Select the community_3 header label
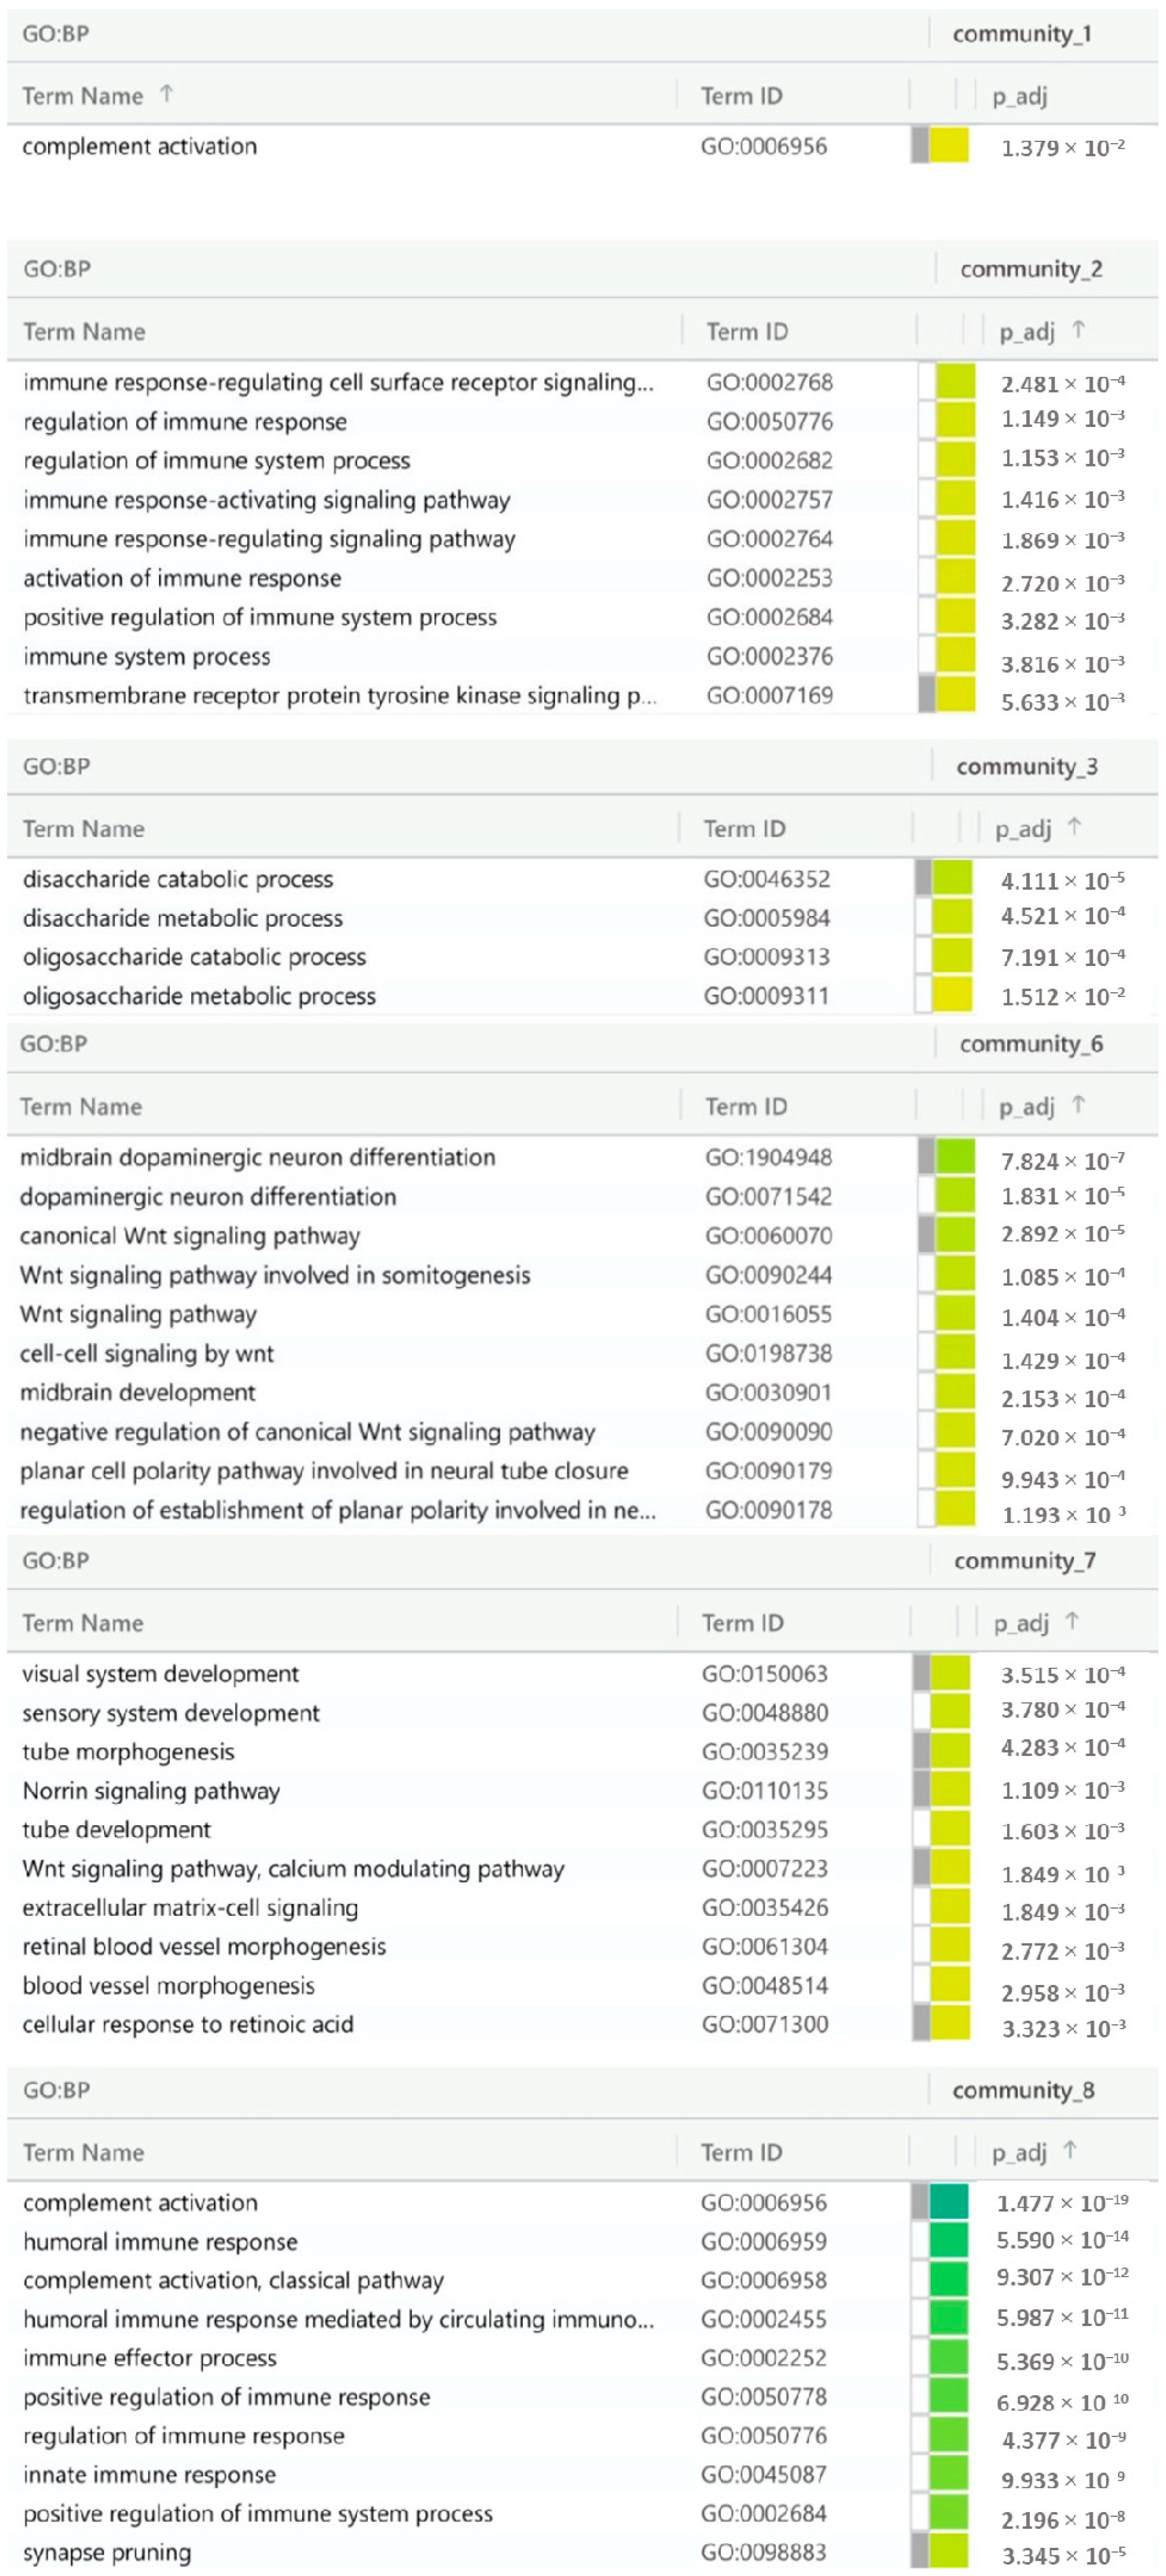Viewport: 1166px width, 2576px height. 1026,767
